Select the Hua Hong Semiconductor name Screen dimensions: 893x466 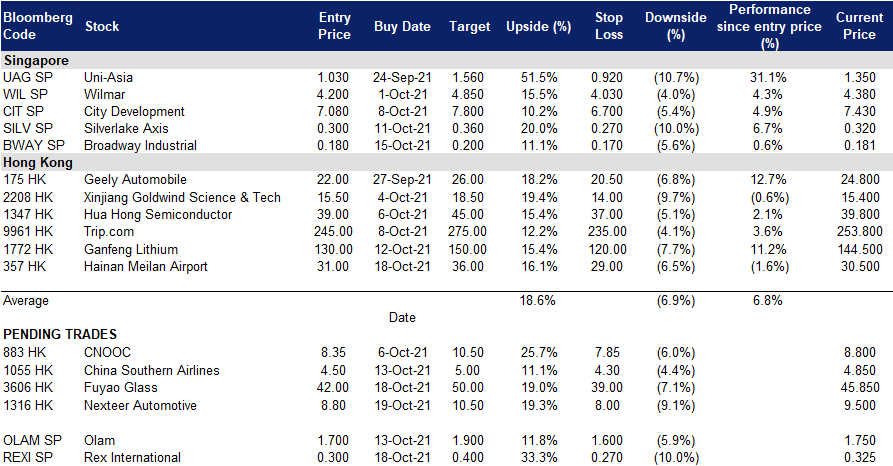158,215
